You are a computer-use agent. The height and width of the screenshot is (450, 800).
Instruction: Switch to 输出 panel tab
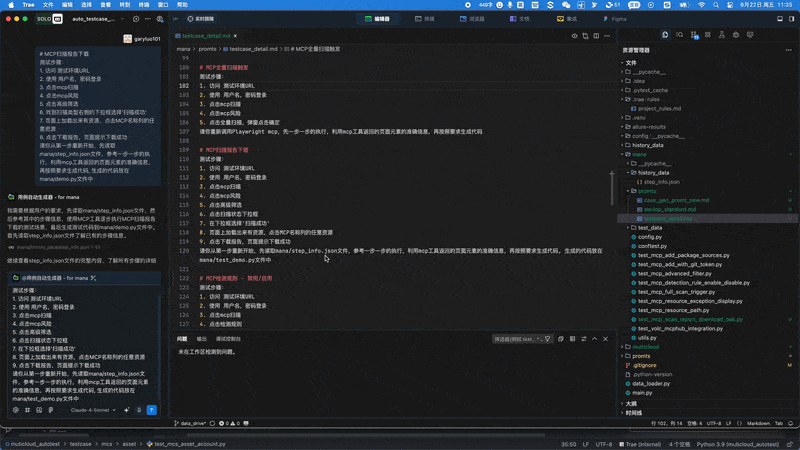[202, 339]
